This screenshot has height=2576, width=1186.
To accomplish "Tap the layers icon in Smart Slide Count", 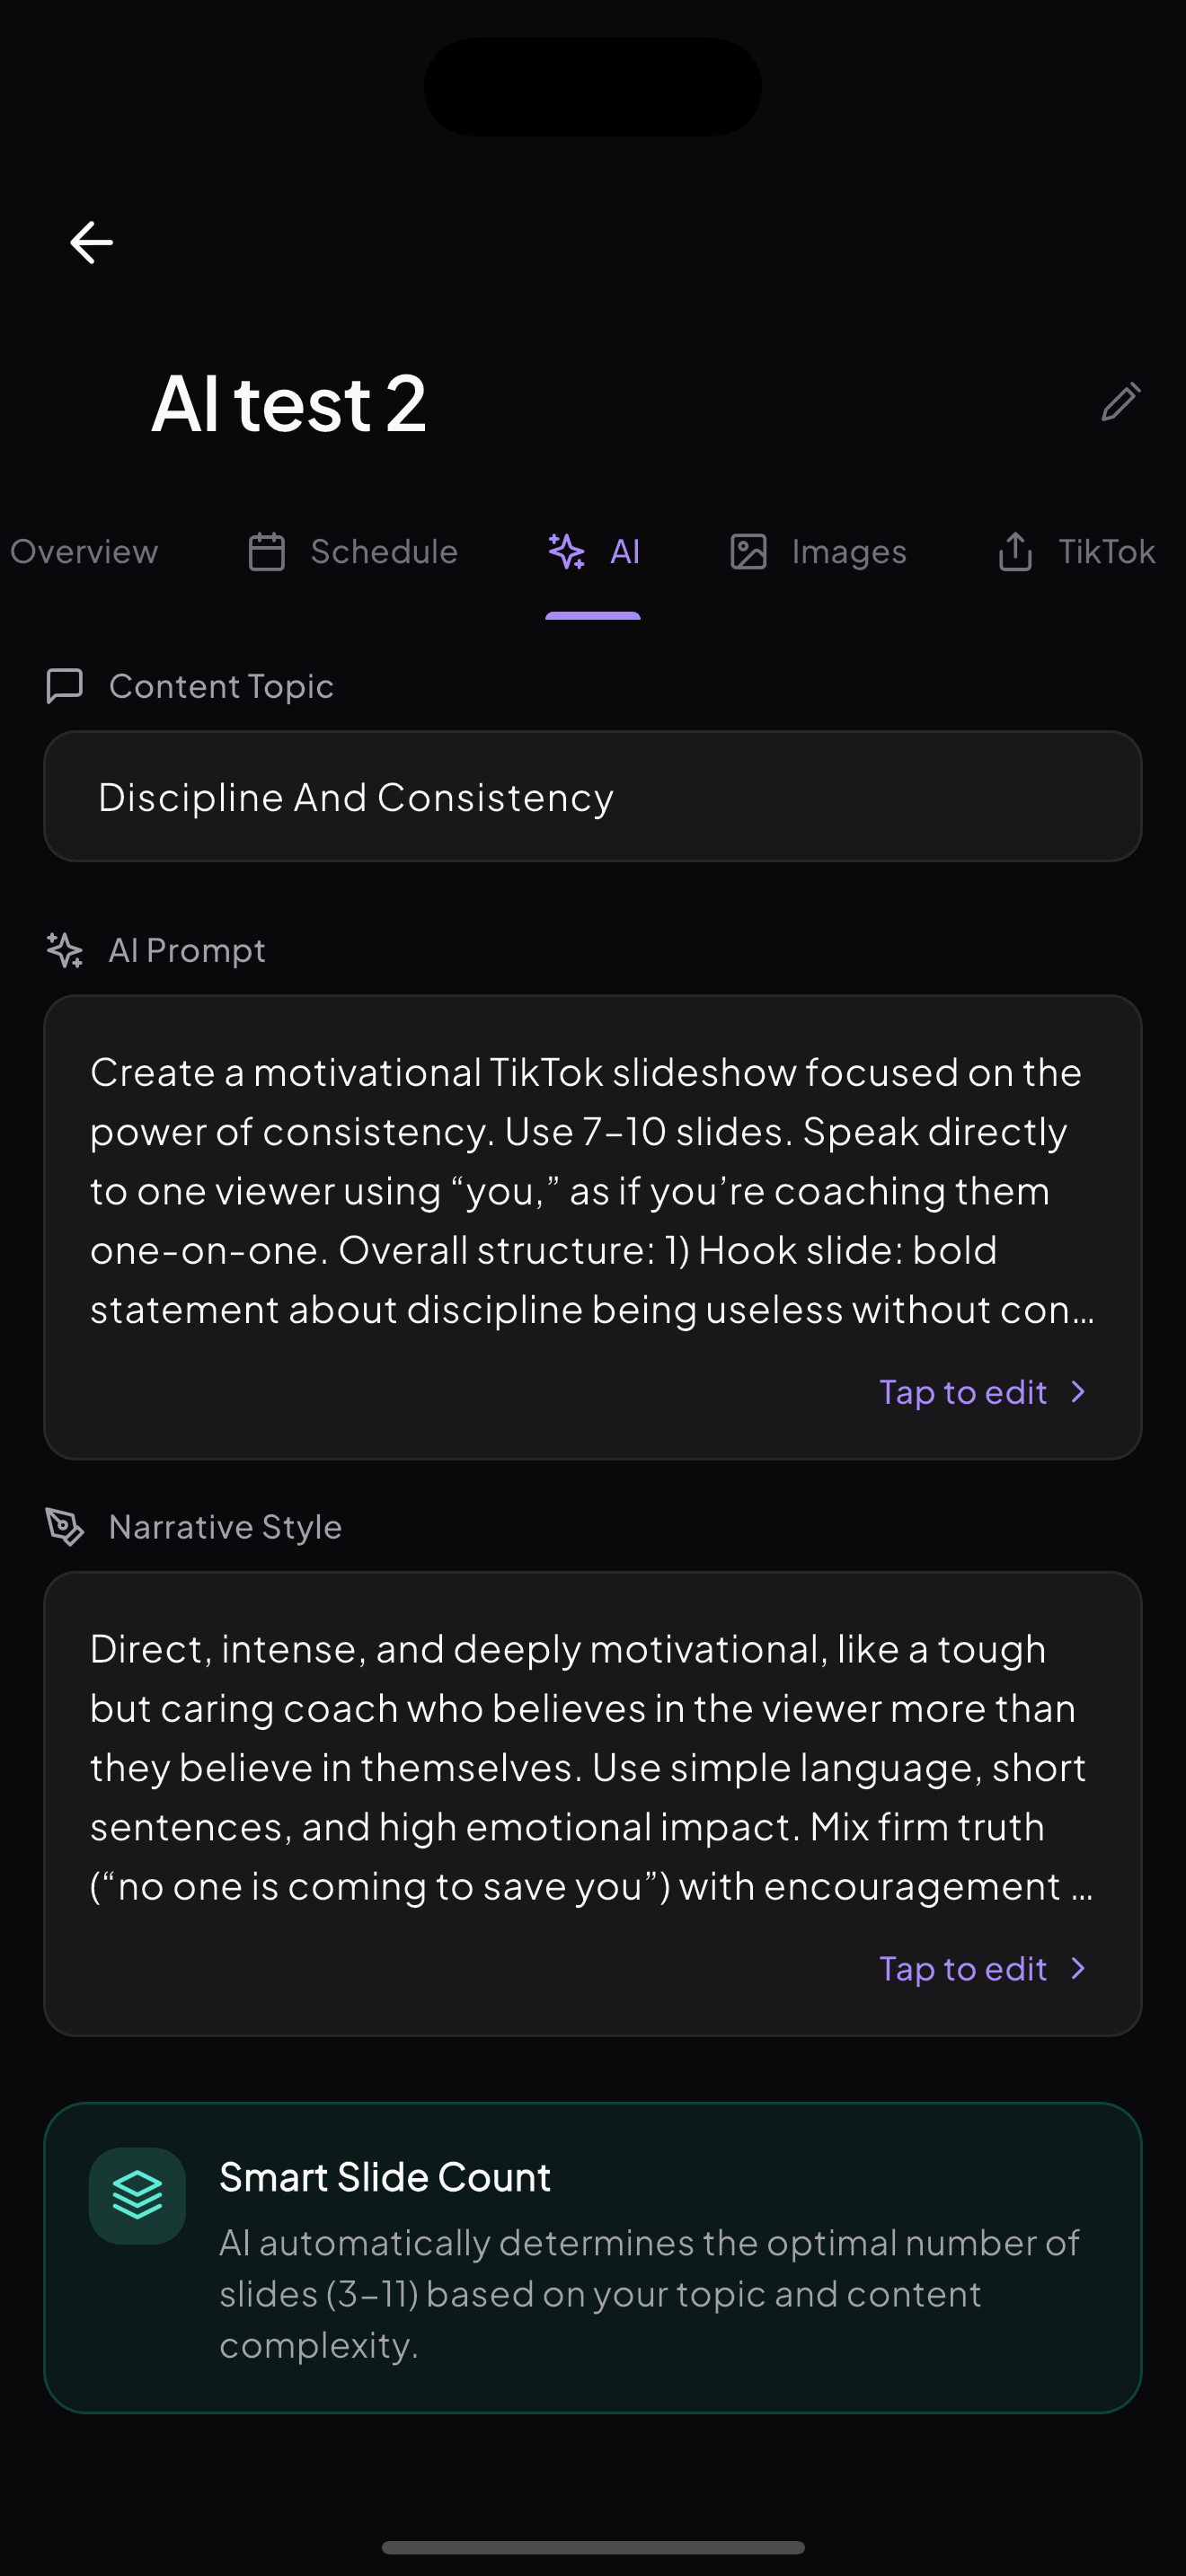I will (x=137, y=2197).
